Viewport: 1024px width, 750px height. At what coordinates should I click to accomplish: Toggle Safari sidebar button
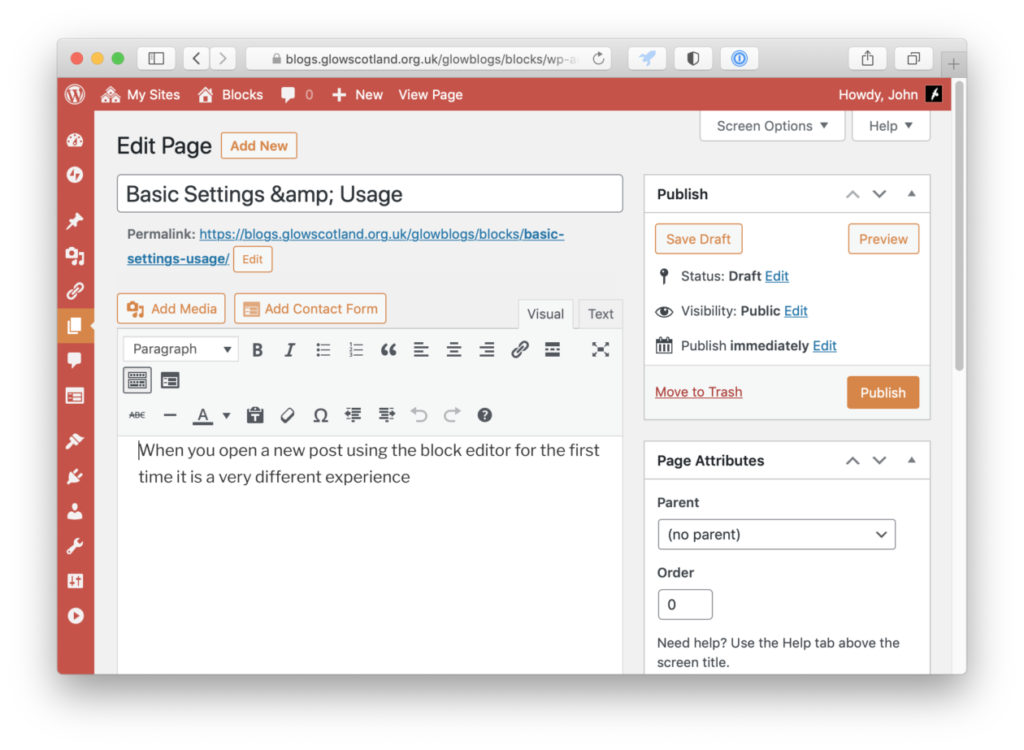pyautogui.click(x=156, y=59)
